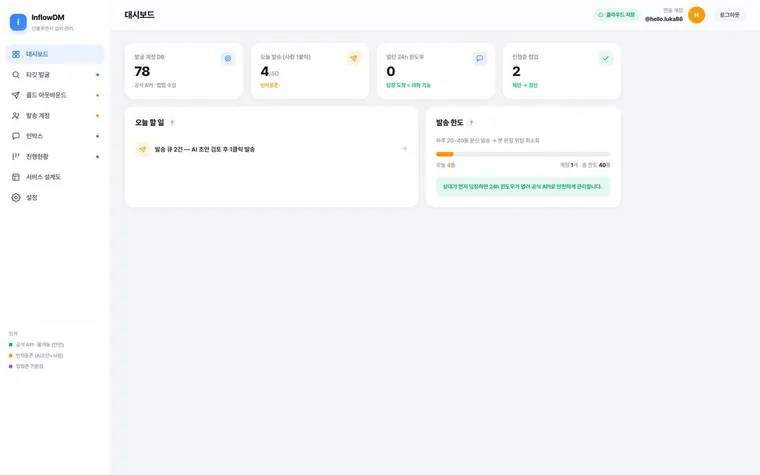This screenshot has width=760, height=475.
Task: Click the InflowDM app name text
Action: (48, 17)
